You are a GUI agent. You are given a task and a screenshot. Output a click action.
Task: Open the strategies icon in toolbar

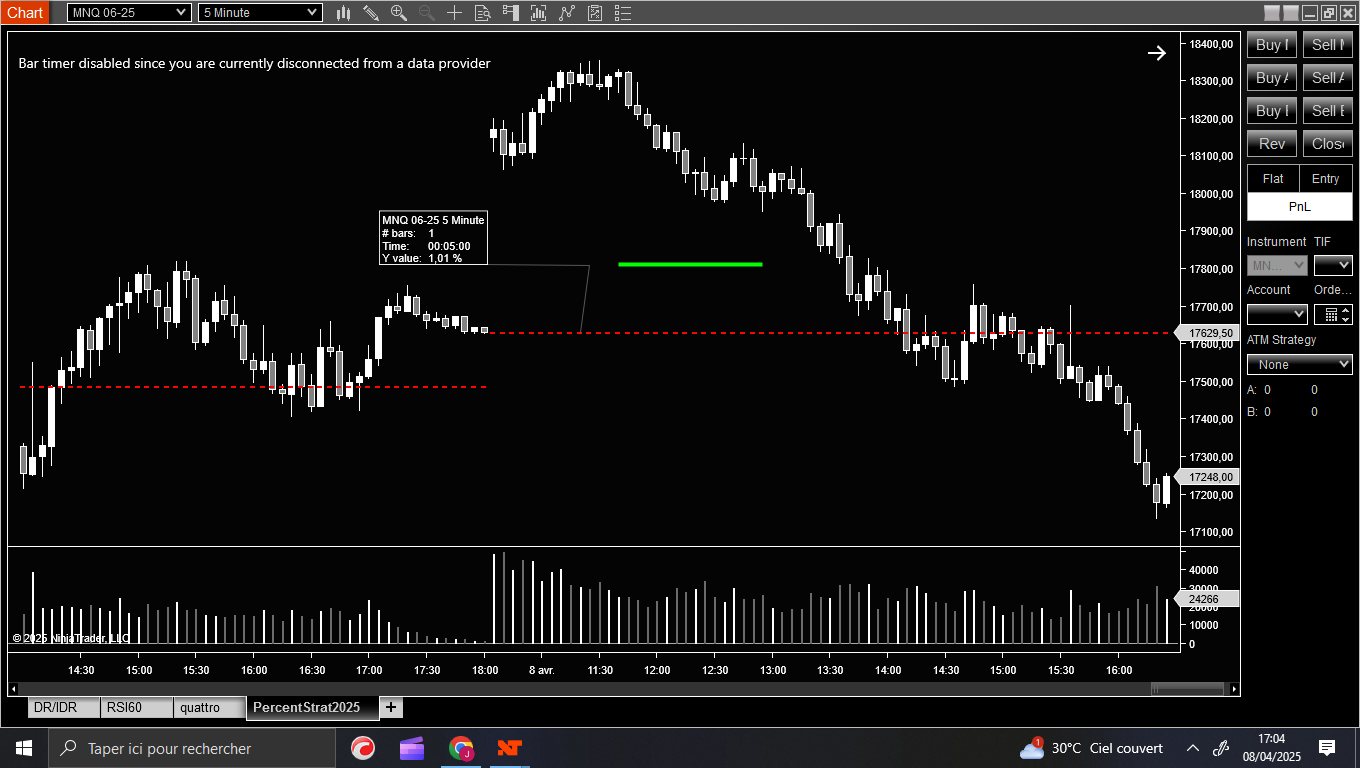[x=567, y=13]
